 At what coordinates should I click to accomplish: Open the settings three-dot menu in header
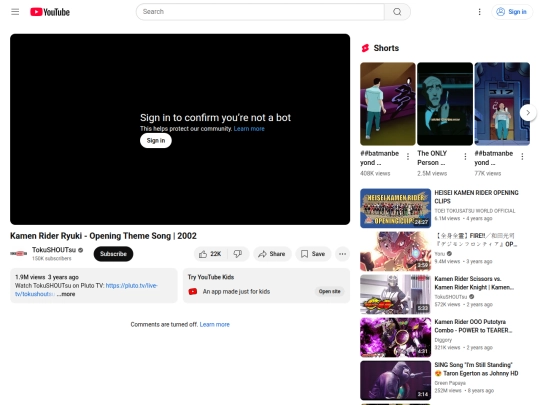point(479,12)
